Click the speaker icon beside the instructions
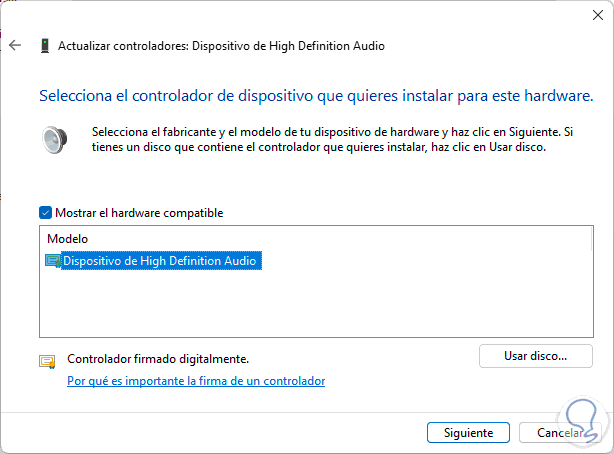The image size is (614, 454). (54, 139)
